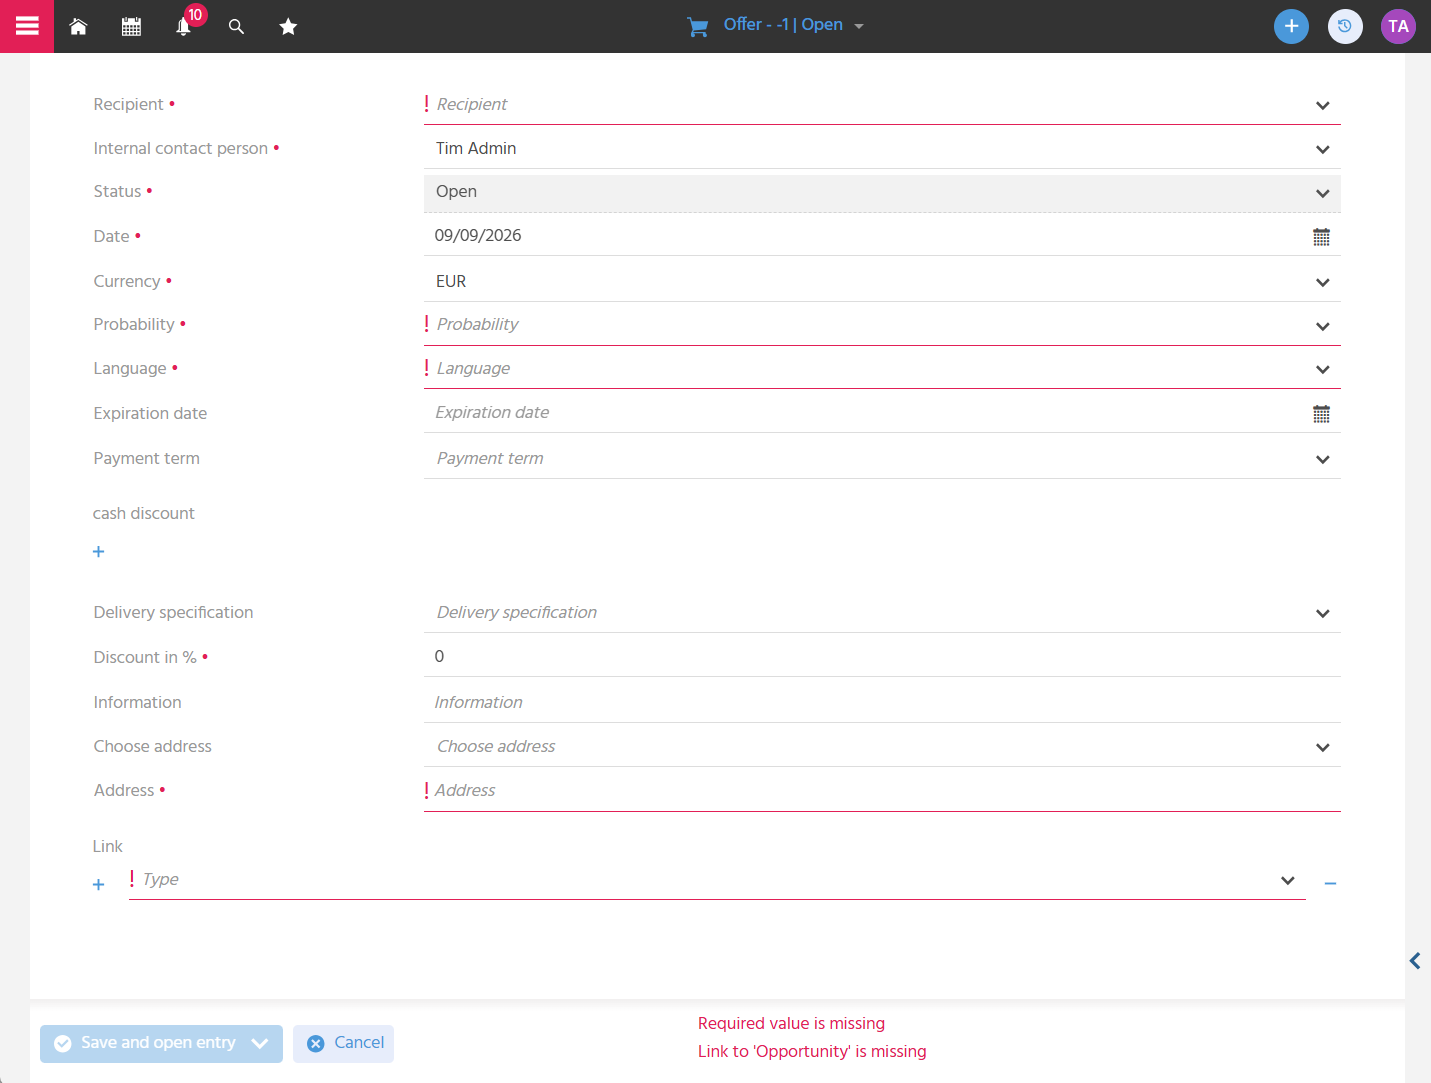
Task: Click the cash discount label
Action: [x=144, y=514]
